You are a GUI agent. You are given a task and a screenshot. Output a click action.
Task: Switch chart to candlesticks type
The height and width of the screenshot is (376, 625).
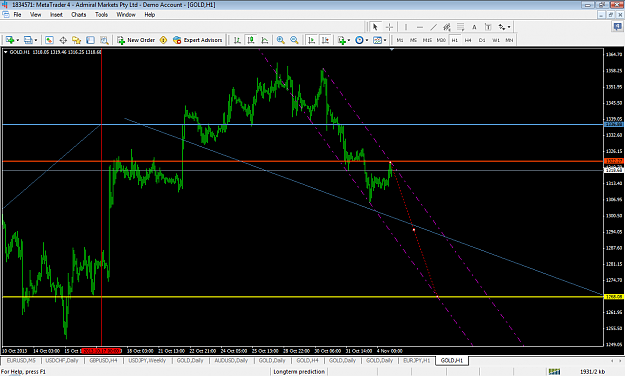click(x=251, y=40)
